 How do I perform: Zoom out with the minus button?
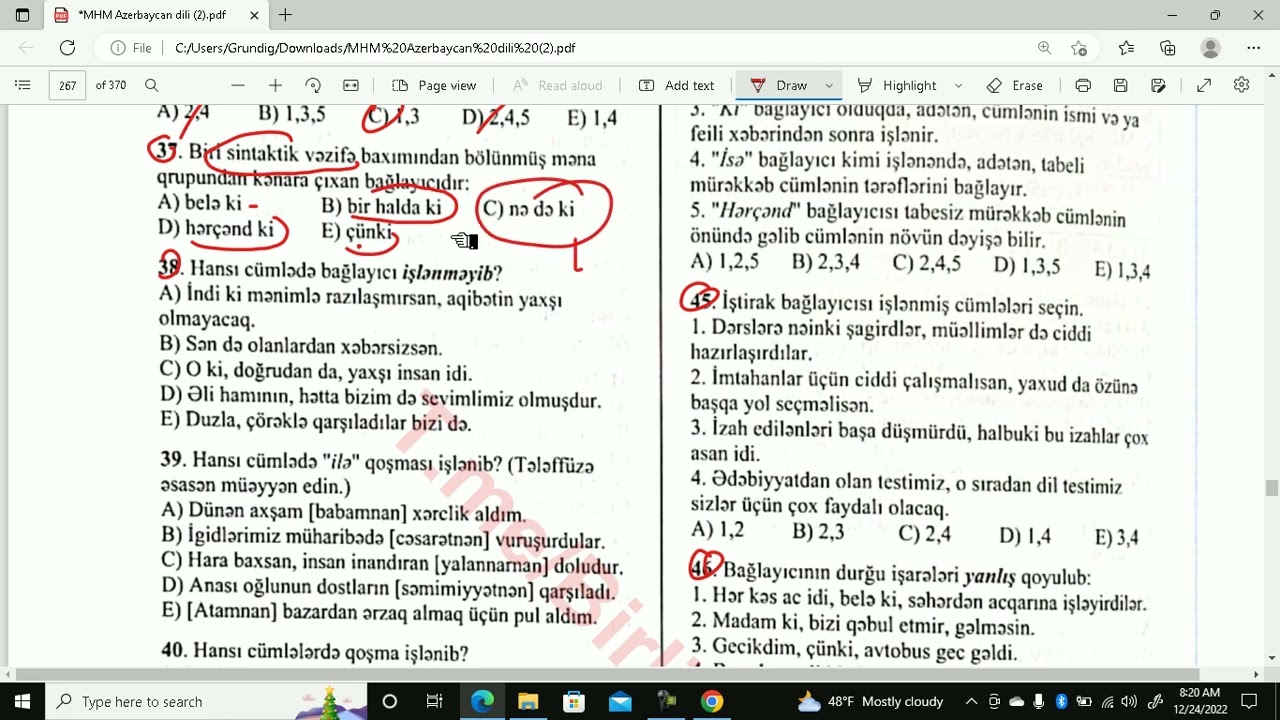tap(237, 85)
